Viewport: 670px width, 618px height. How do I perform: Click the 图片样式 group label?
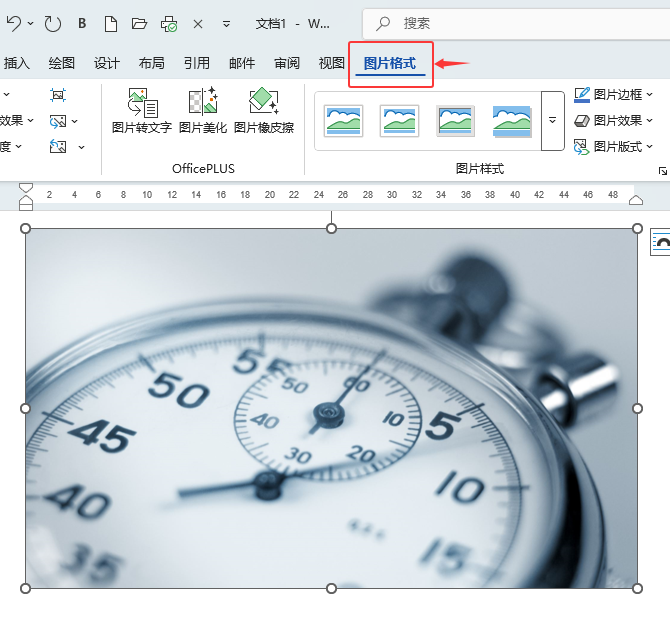(x=480, y=169)
